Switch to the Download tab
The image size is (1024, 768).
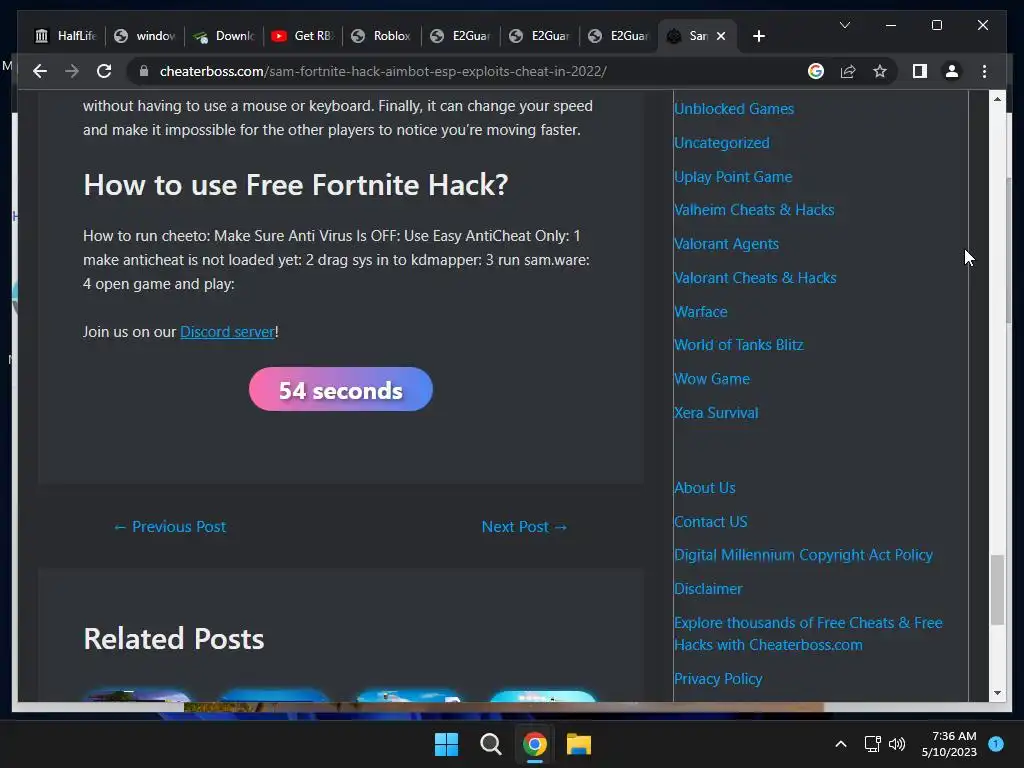click(224, 36)
